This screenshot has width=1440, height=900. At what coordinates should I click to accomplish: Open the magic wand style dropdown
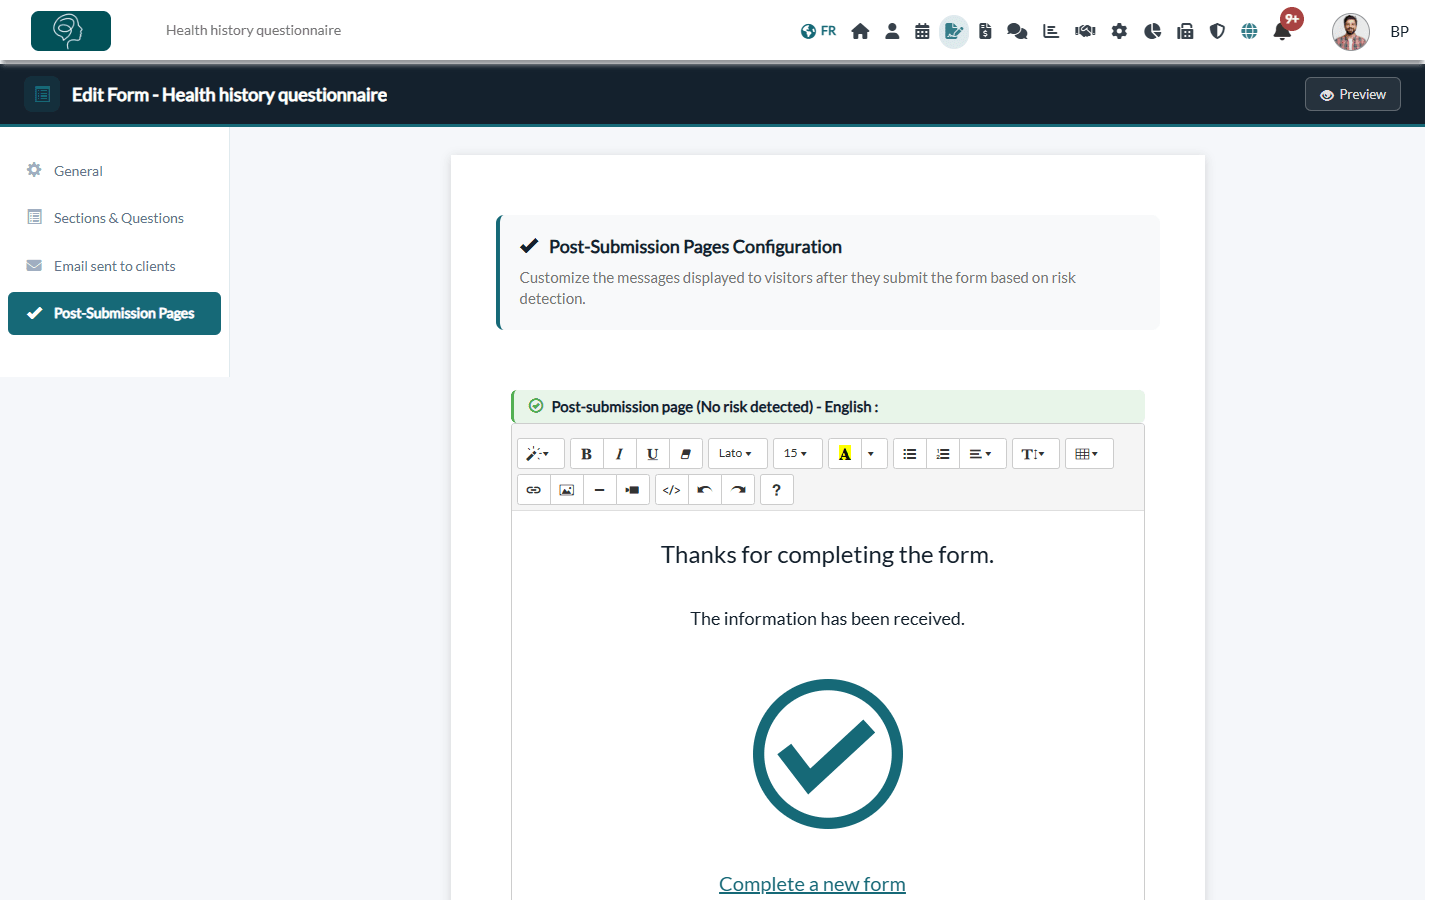541,454
